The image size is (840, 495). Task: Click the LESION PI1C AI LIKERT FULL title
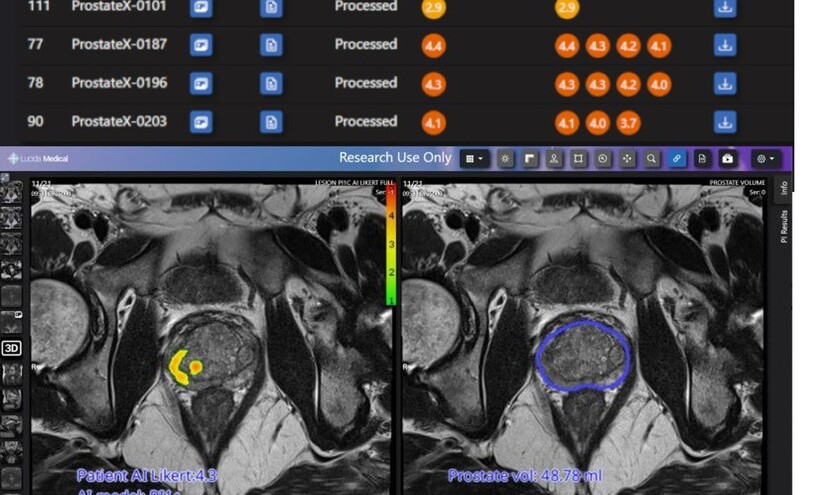coord(354,183)
